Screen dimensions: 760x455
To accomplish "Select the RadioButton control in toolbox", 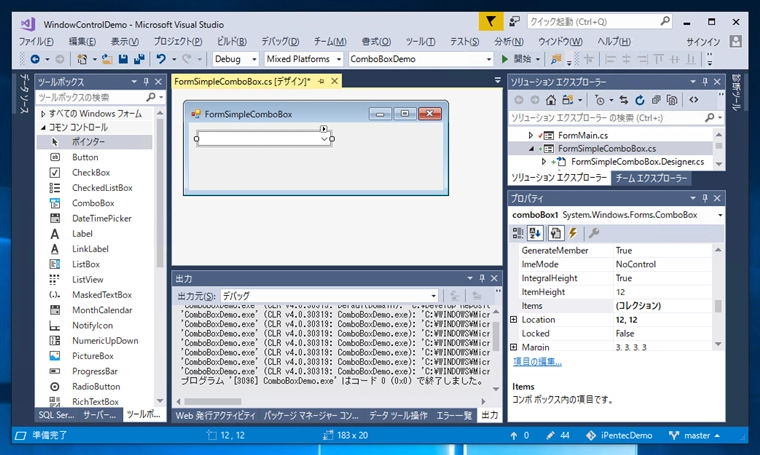I will coord(96,386).
